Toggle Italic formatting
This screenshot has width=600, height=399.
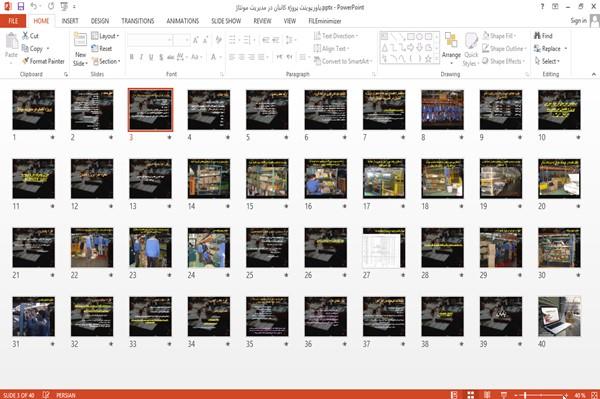(x=141, y=57)
